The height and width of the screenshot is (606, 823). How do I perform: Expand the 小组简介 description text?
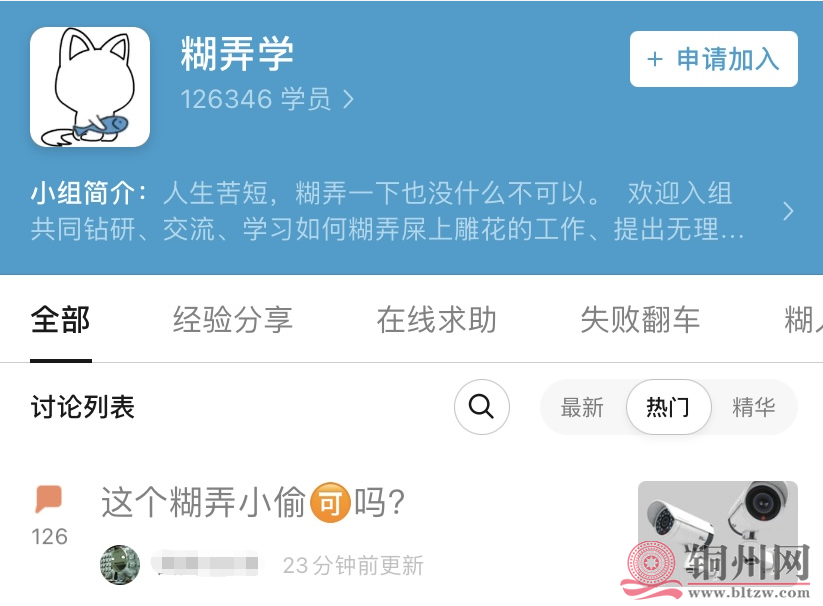point(387,211)
